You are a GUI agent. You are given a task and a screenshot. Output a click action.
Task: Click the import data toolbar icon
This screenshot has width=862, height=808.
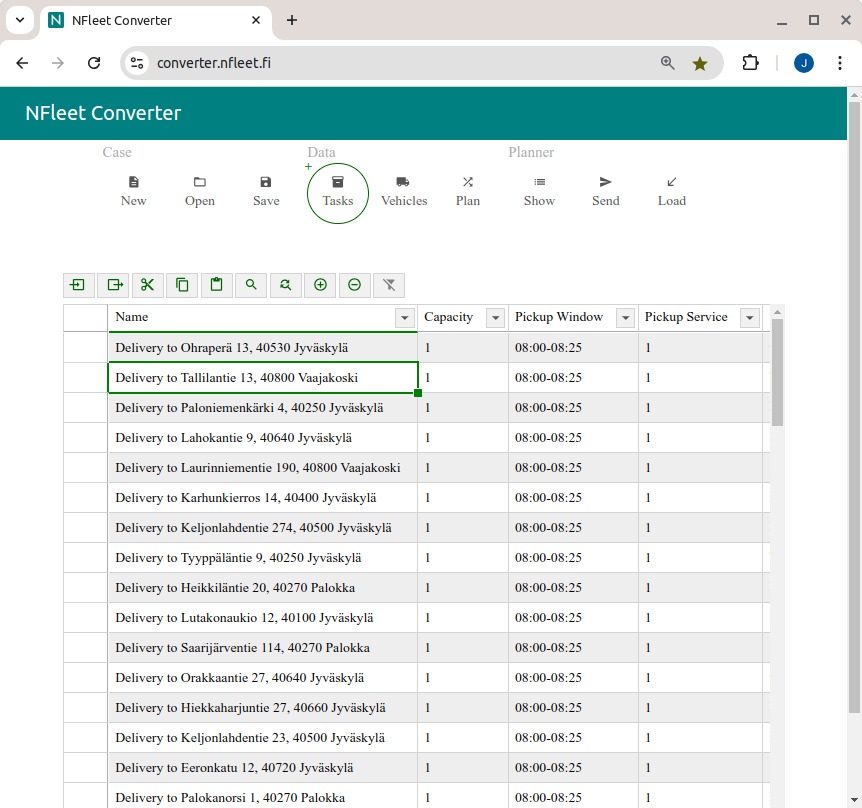79,285
